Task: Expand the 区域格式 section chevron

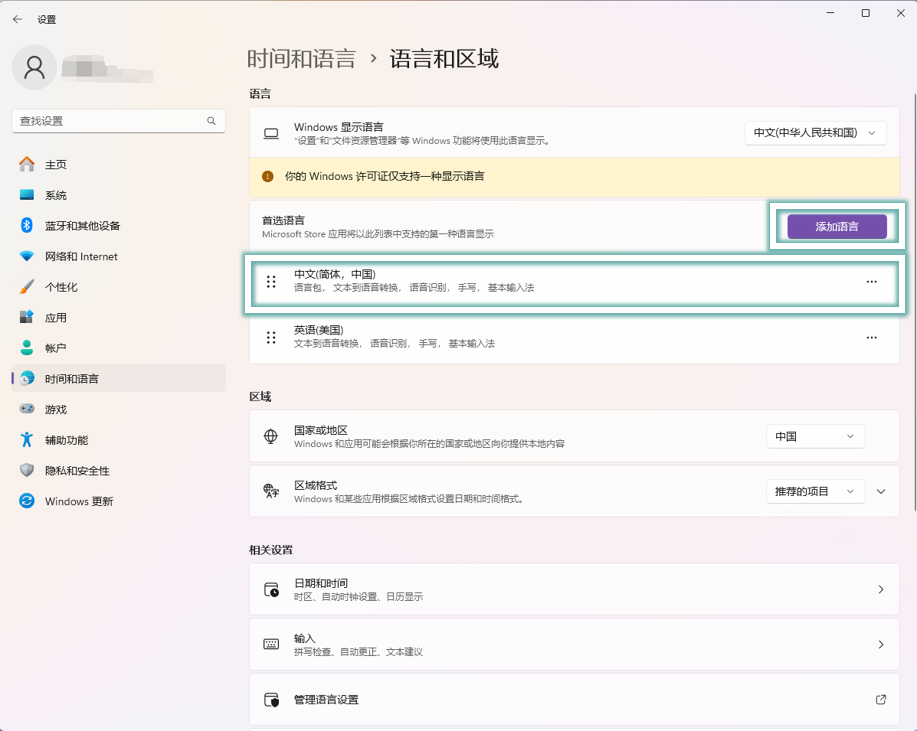Action: point(881,491)
